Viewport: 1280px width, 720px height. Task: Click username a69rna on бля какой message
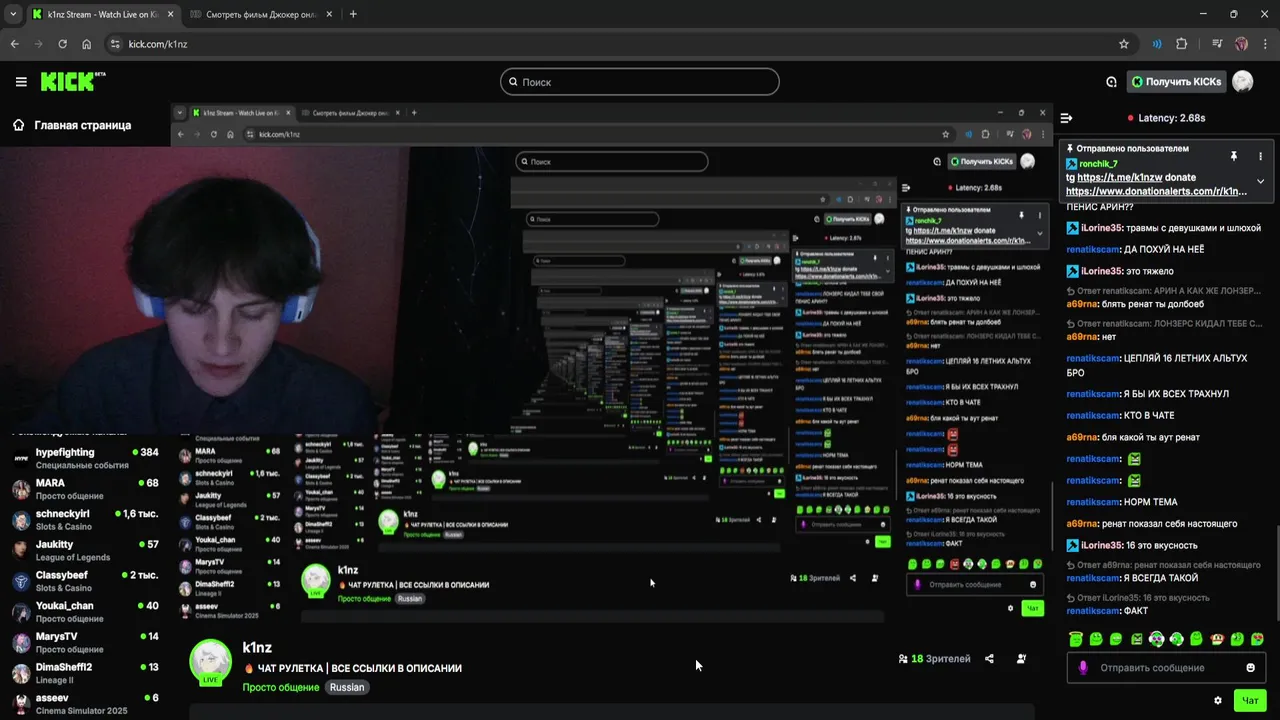click(x=1082, y=437)
